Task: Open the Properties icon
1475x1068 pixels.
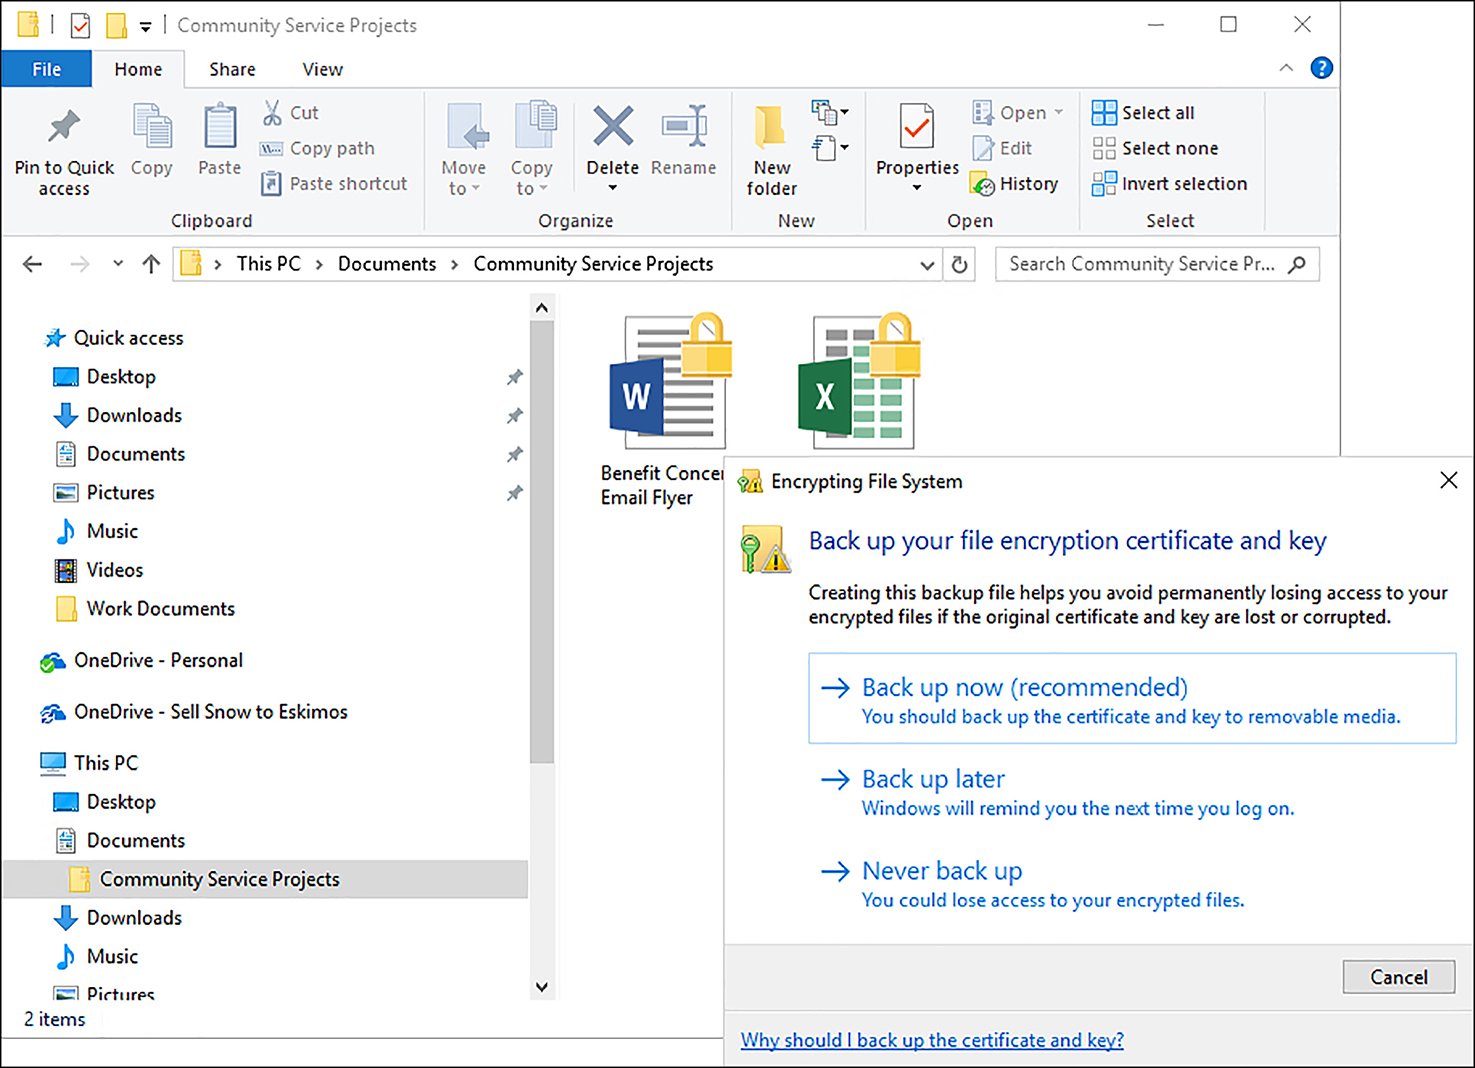Action: 917,127
